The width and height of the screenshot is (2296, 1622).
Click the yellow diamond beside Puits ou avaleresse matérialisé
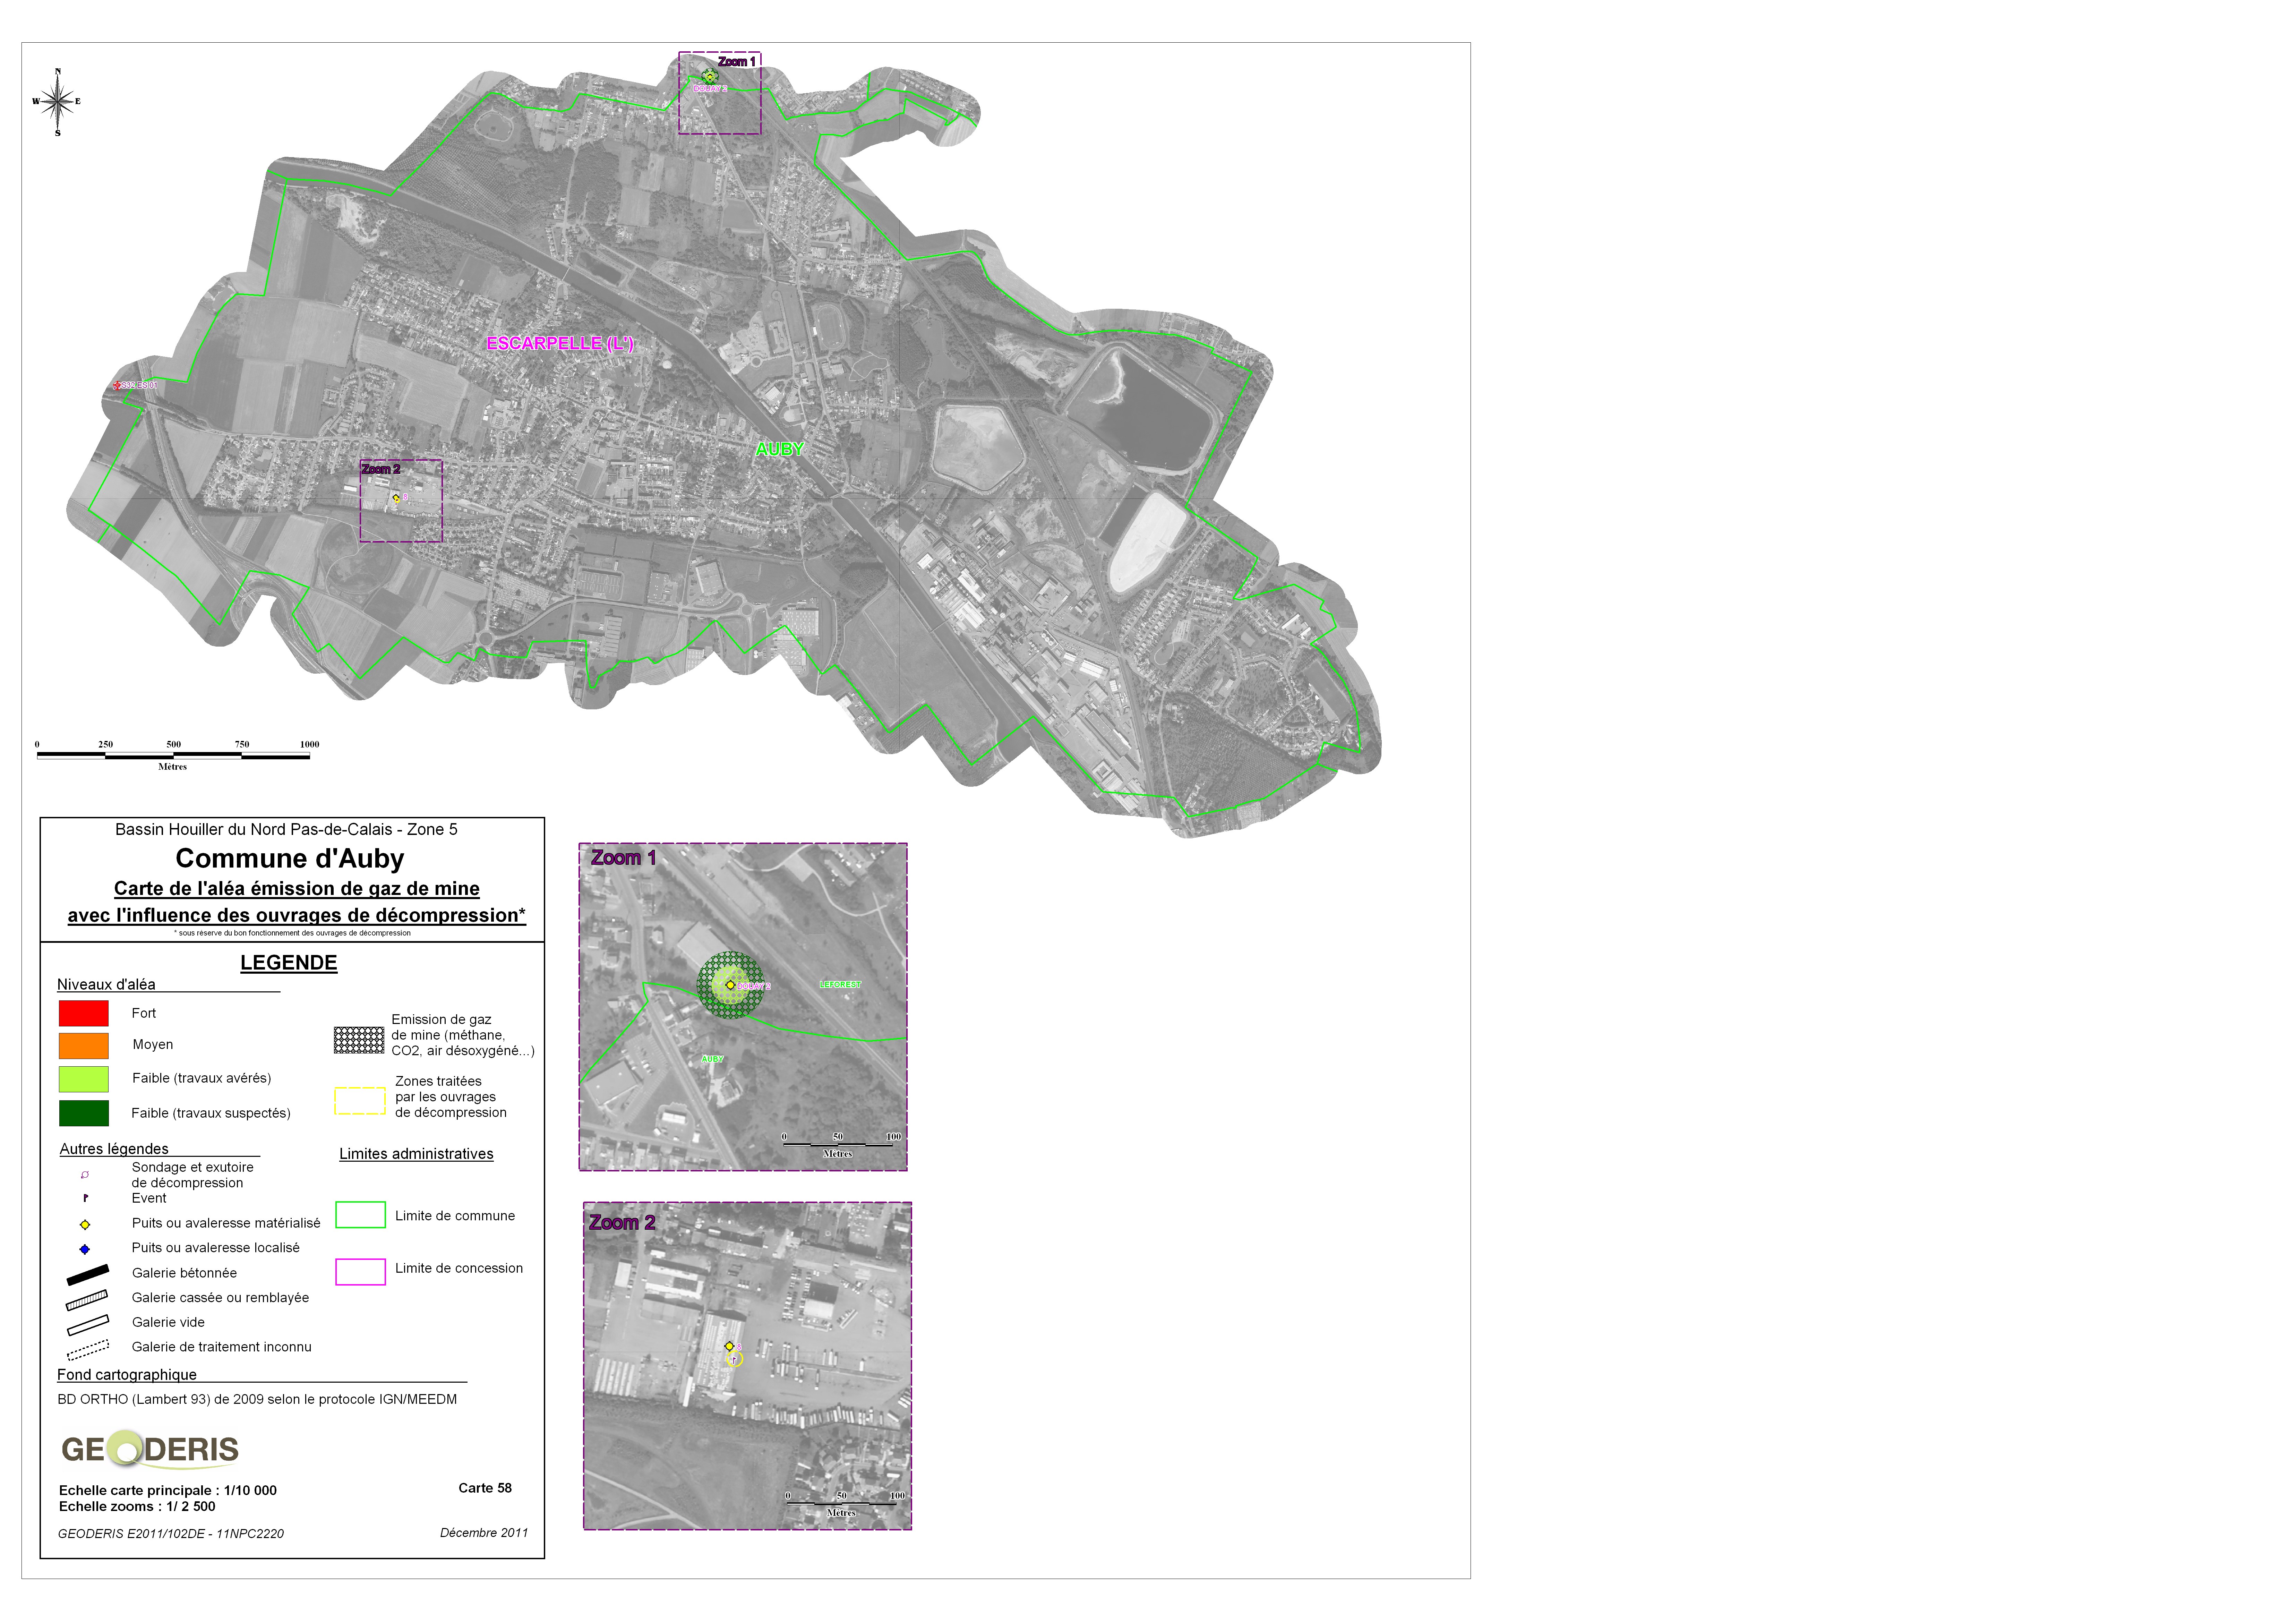click(85, 1225)
